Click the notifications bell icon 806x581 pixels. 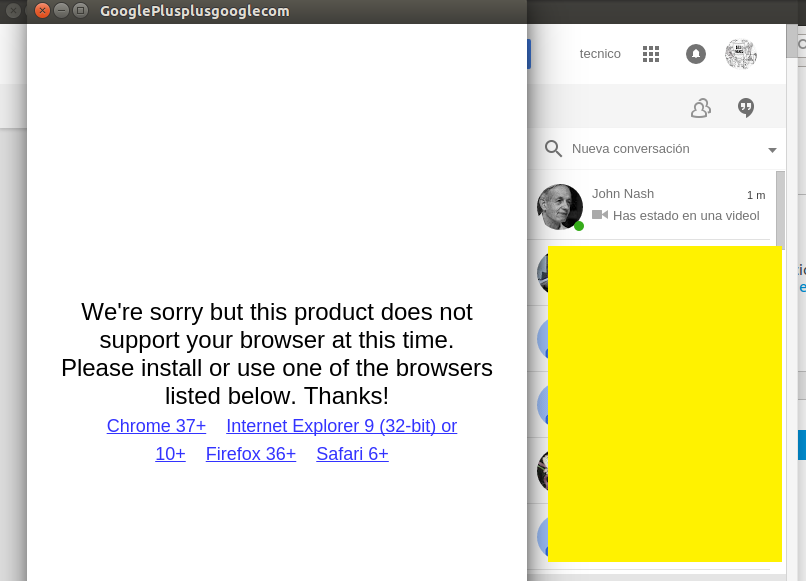tap(696, 54)
